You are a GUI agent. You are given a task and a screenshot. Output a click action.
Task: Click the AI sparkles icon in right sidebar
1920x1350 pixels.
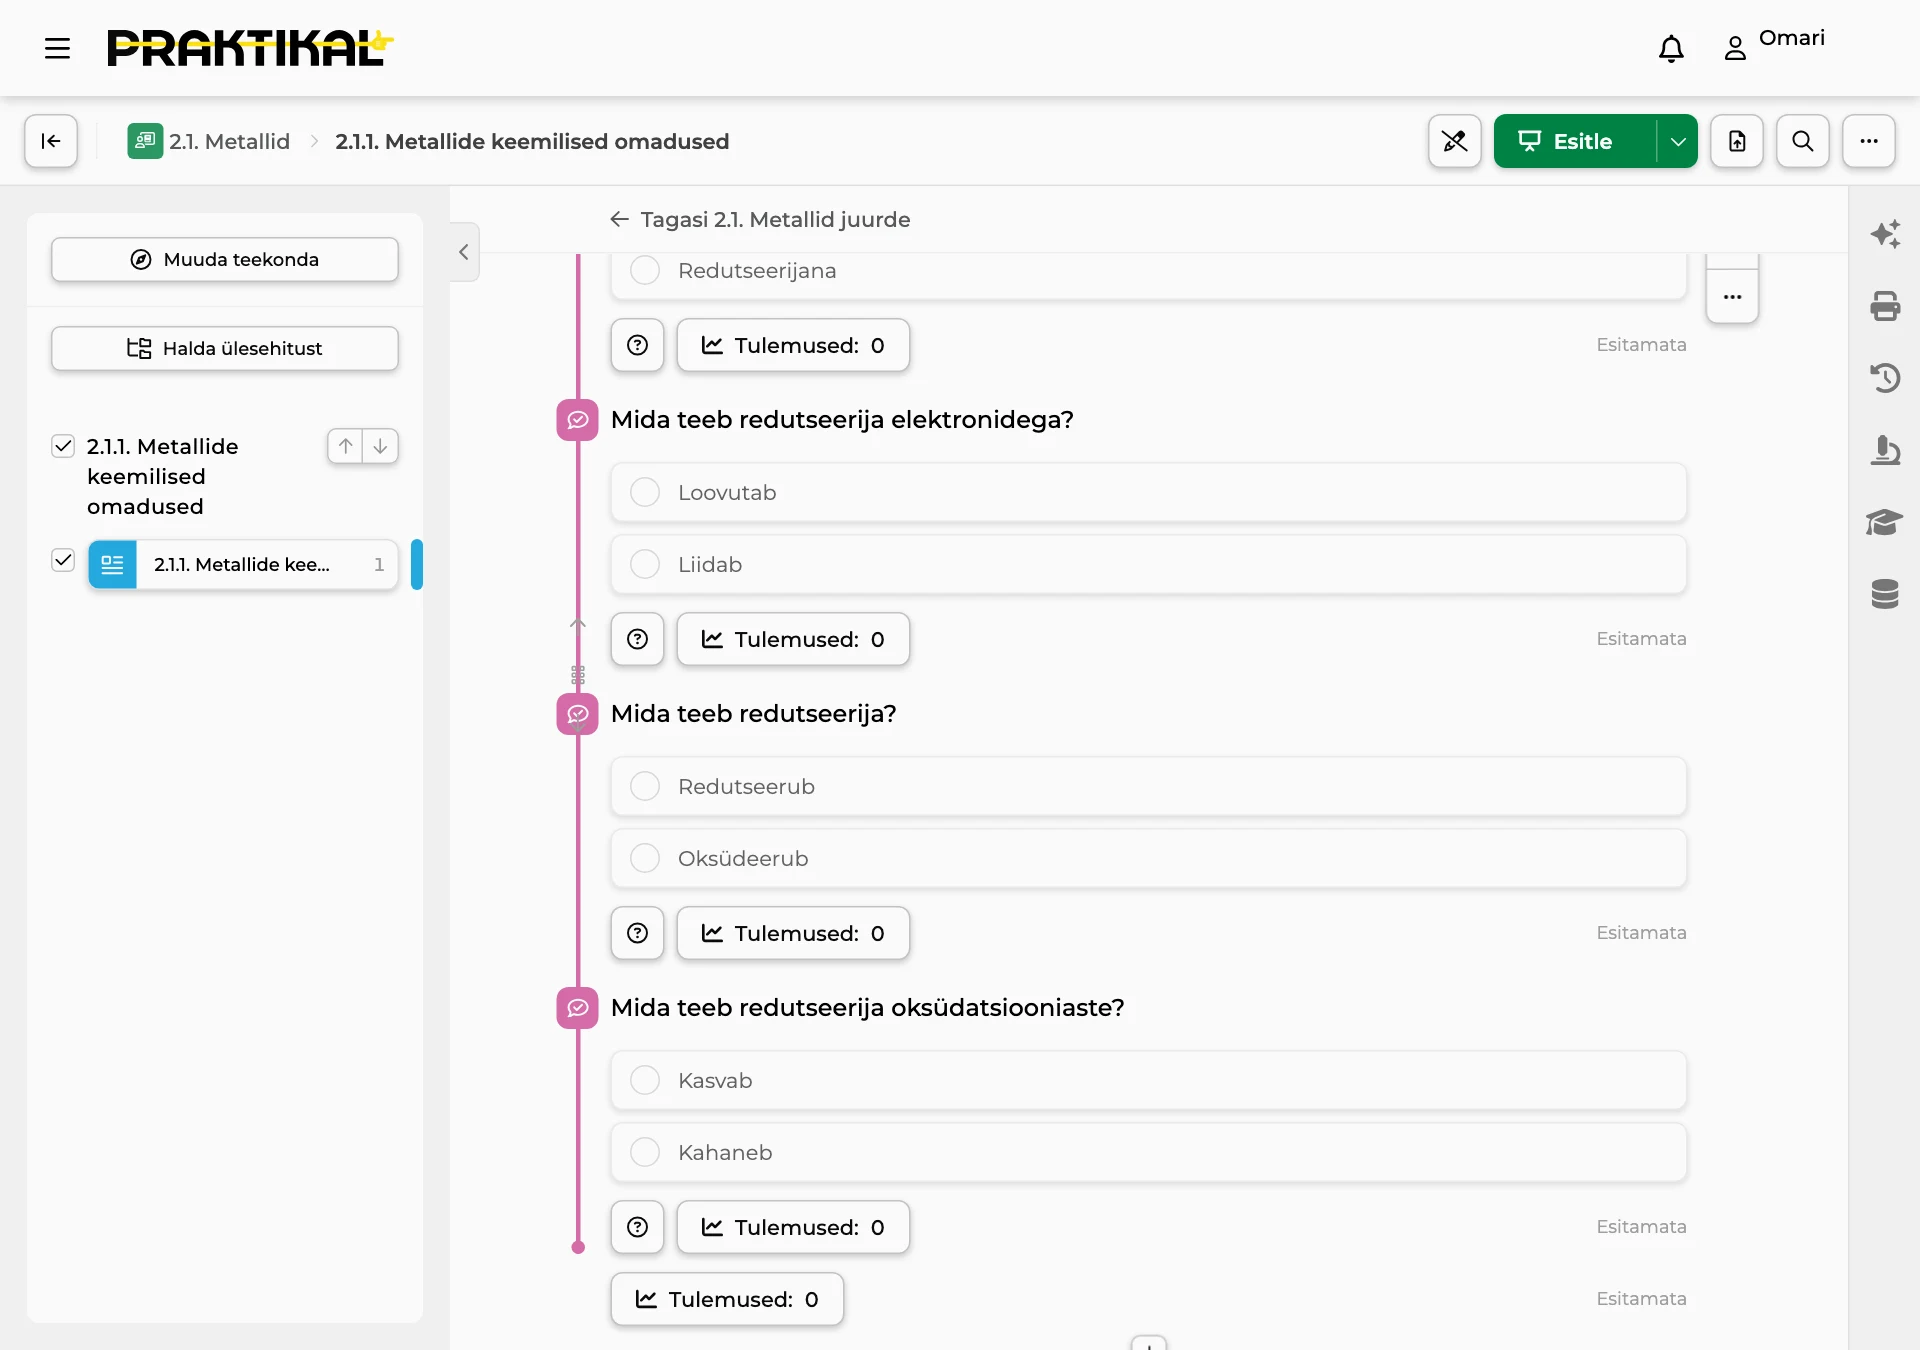(1885, 234)
